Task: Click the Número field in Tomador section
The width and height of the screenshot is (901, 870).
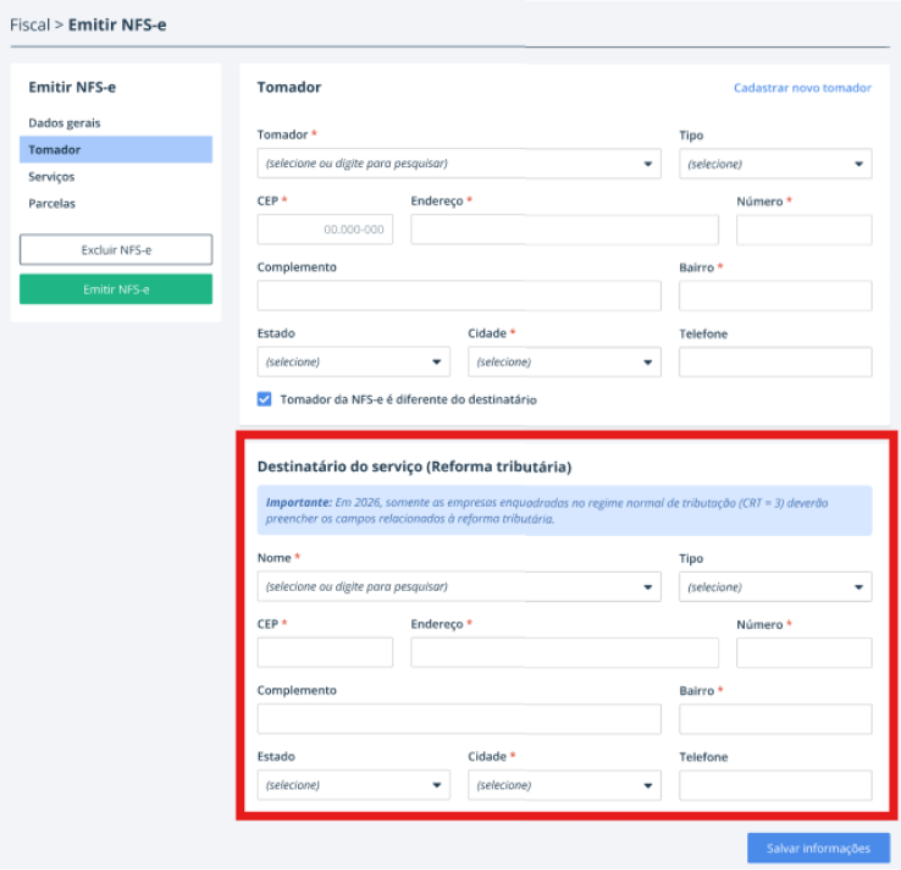Action: tap(804, 230)
